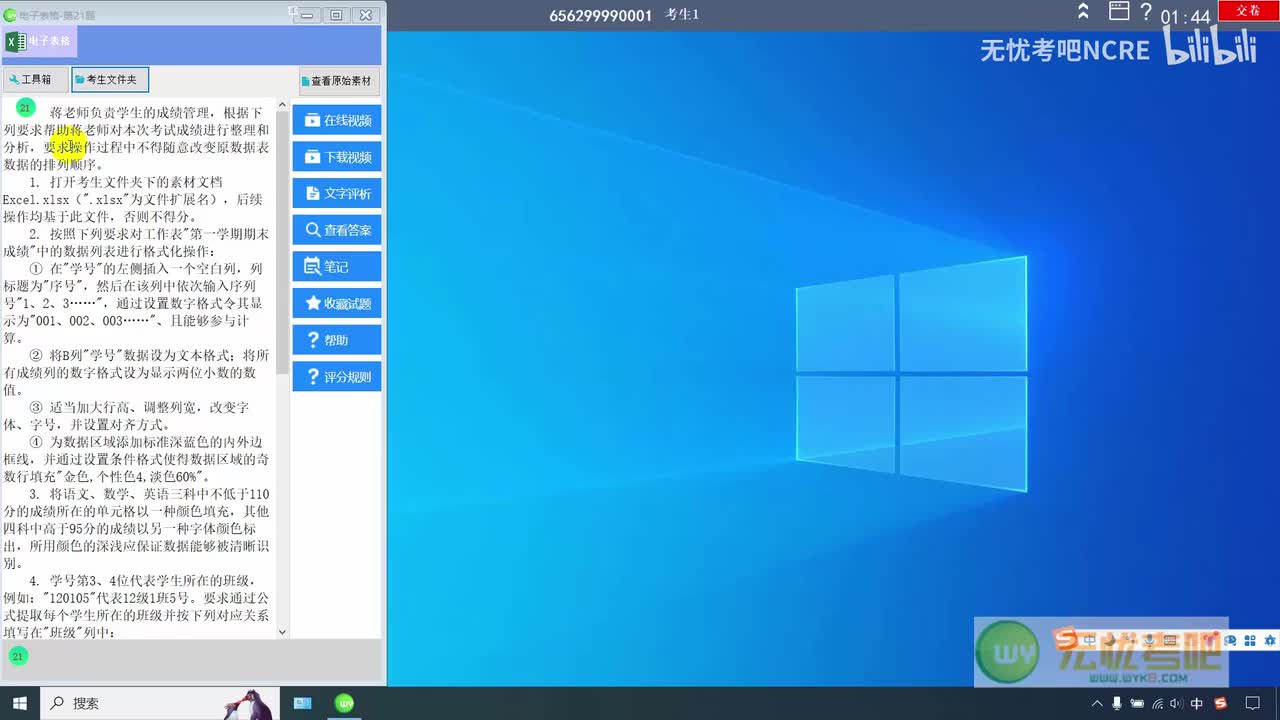
Task: Open 在线视频 online video
Action: [x=337, y=120]
